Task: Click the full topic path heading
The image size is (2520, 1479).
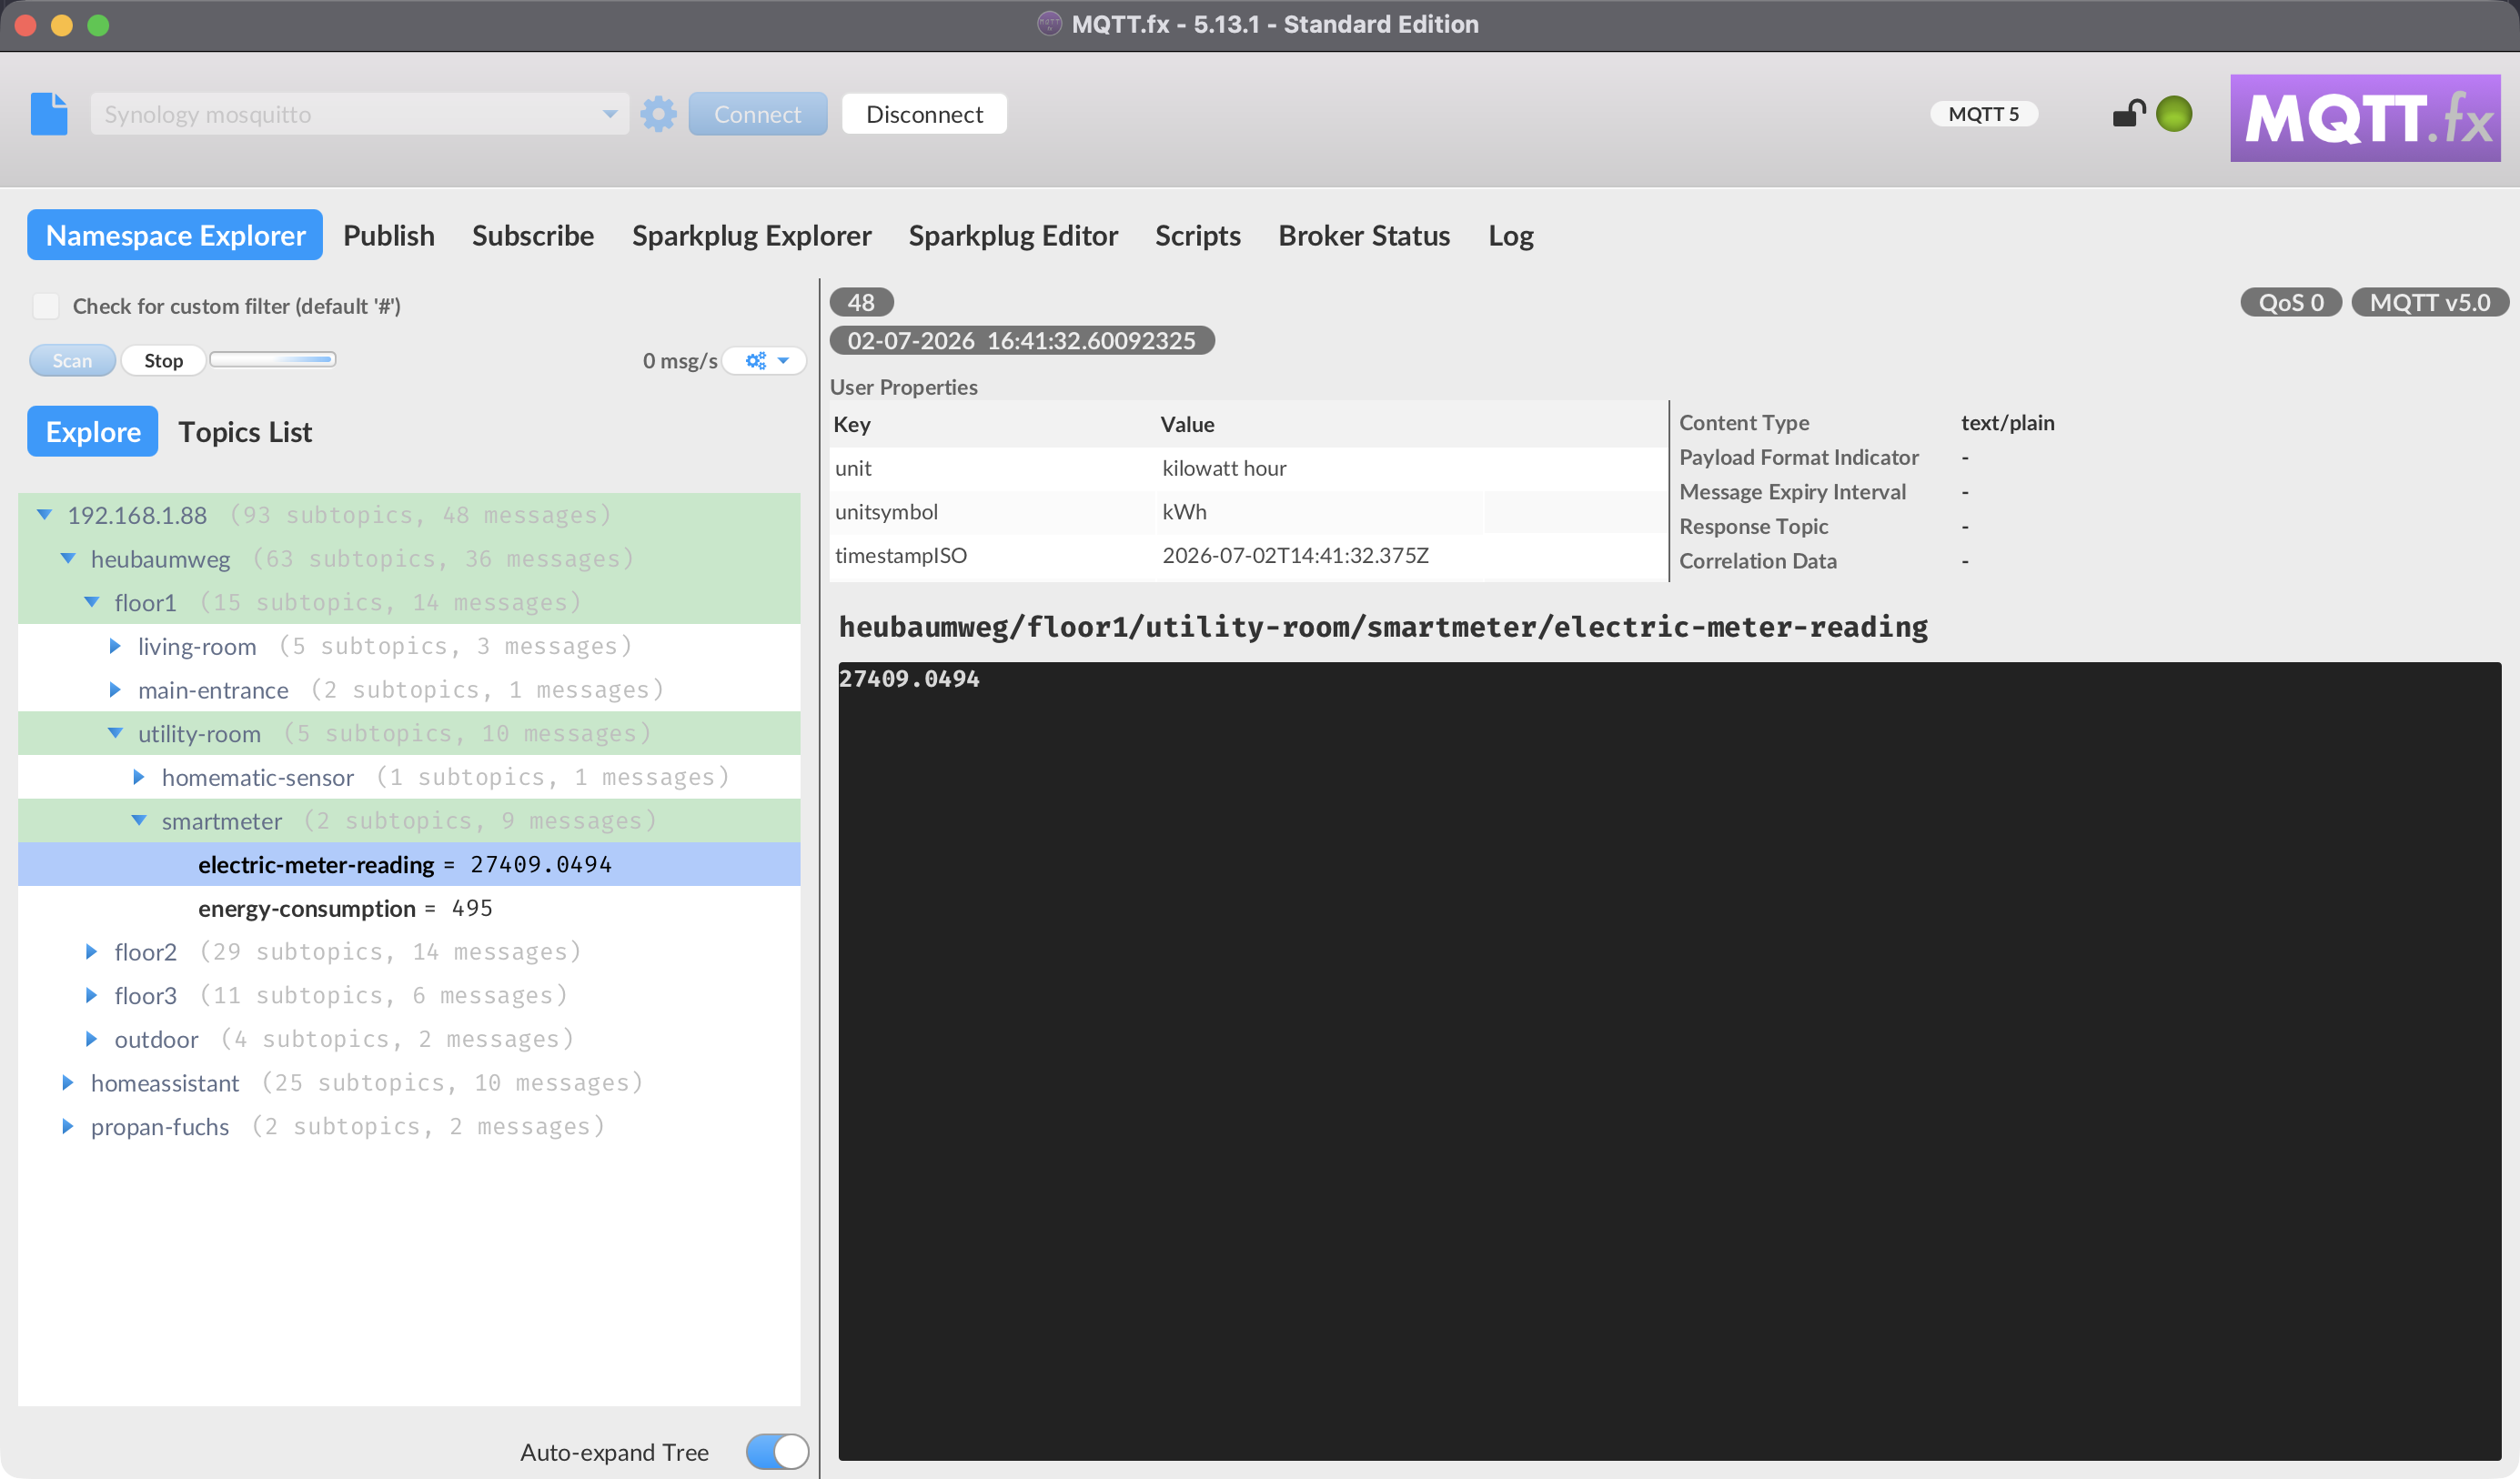Action: (x=1383, y=627)
